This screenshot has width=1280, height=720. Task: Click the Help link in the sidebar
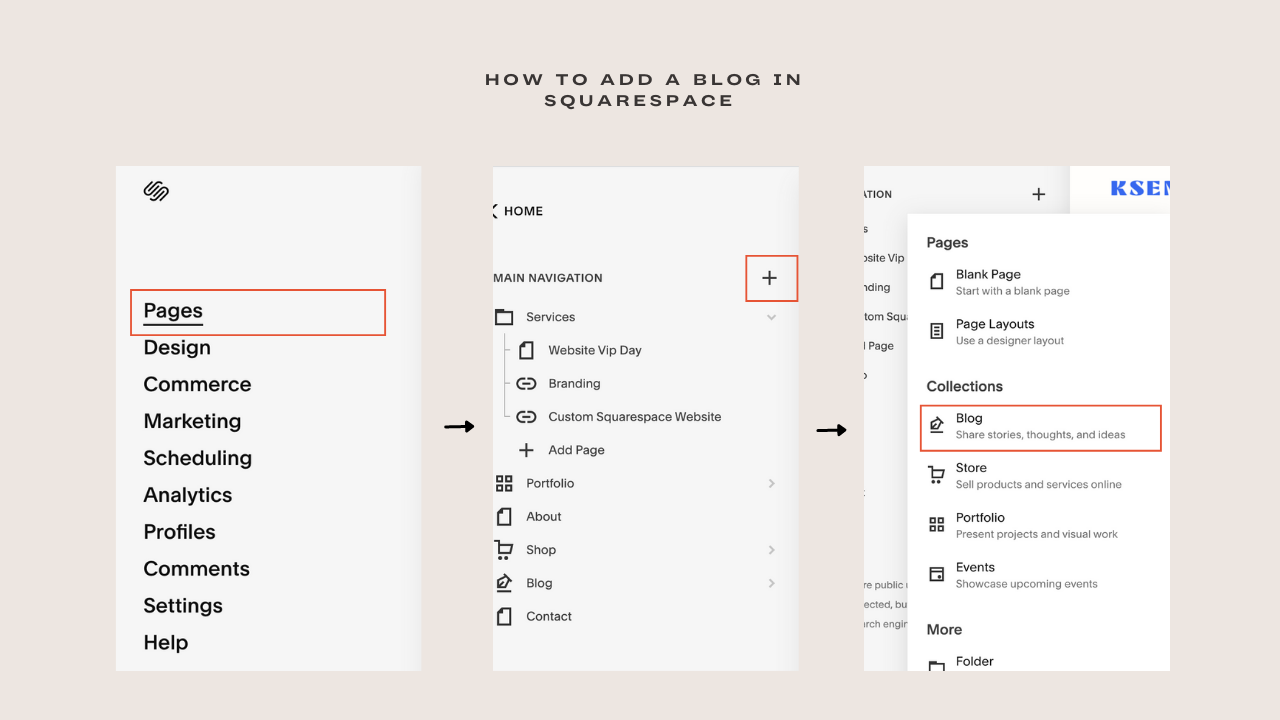click(x=166, y=642)
